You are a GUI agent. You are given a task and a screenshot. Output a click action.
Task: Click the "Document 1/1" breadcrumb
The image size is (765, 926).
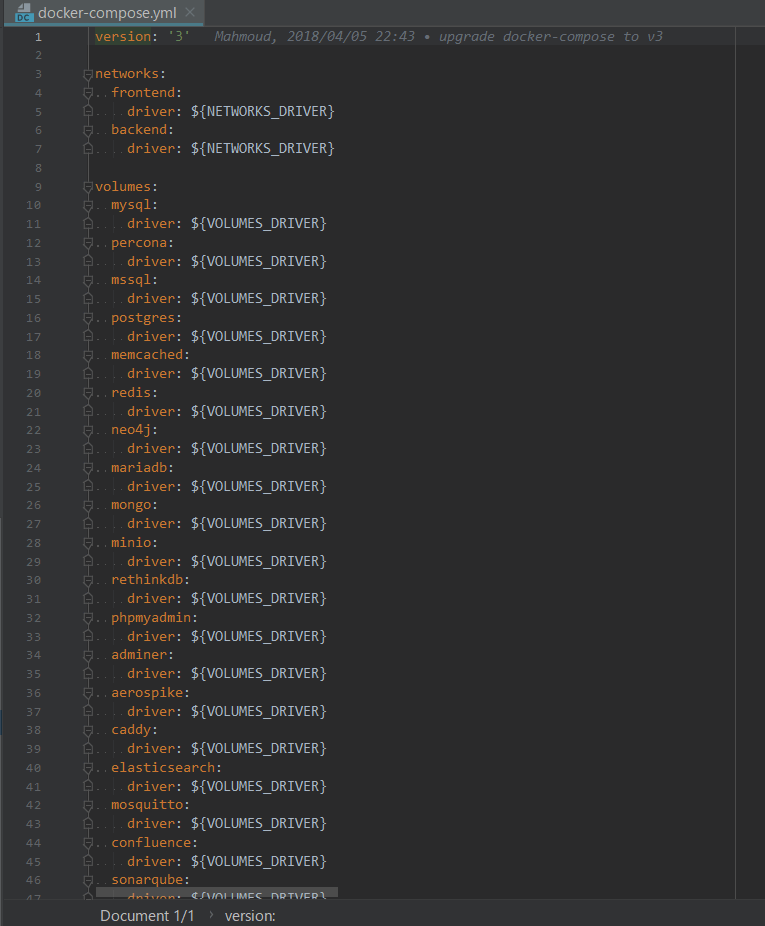(147, 915)
